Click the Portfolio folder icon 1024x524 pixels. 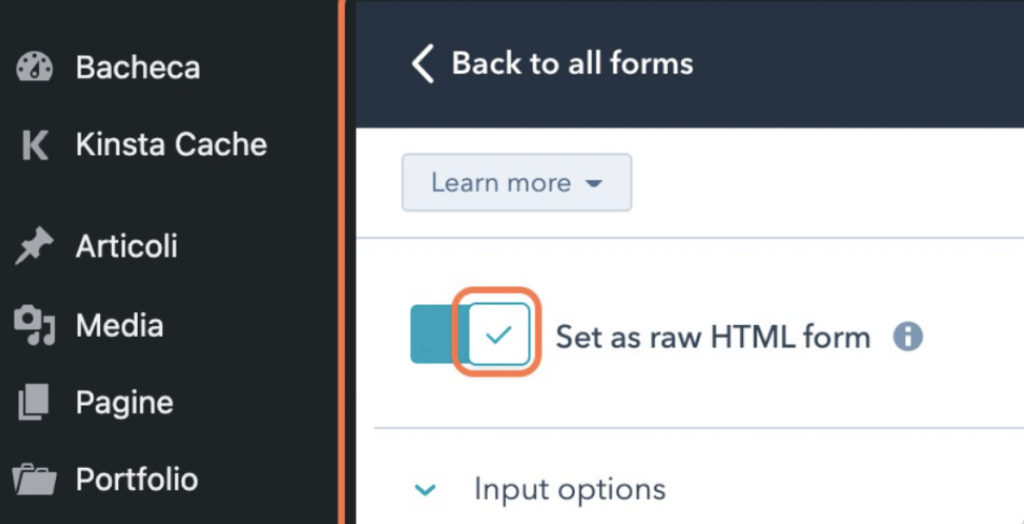(x=35, y=480)
